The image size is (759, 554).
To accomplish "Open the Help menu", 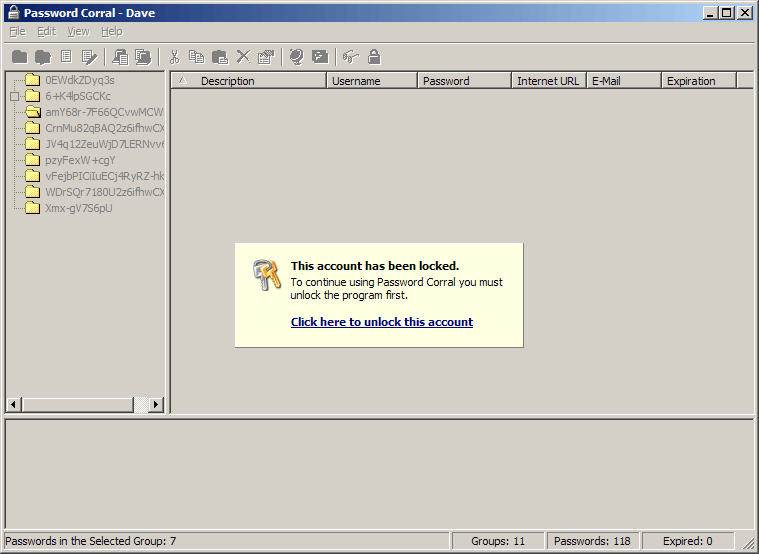I will (112, 31).
